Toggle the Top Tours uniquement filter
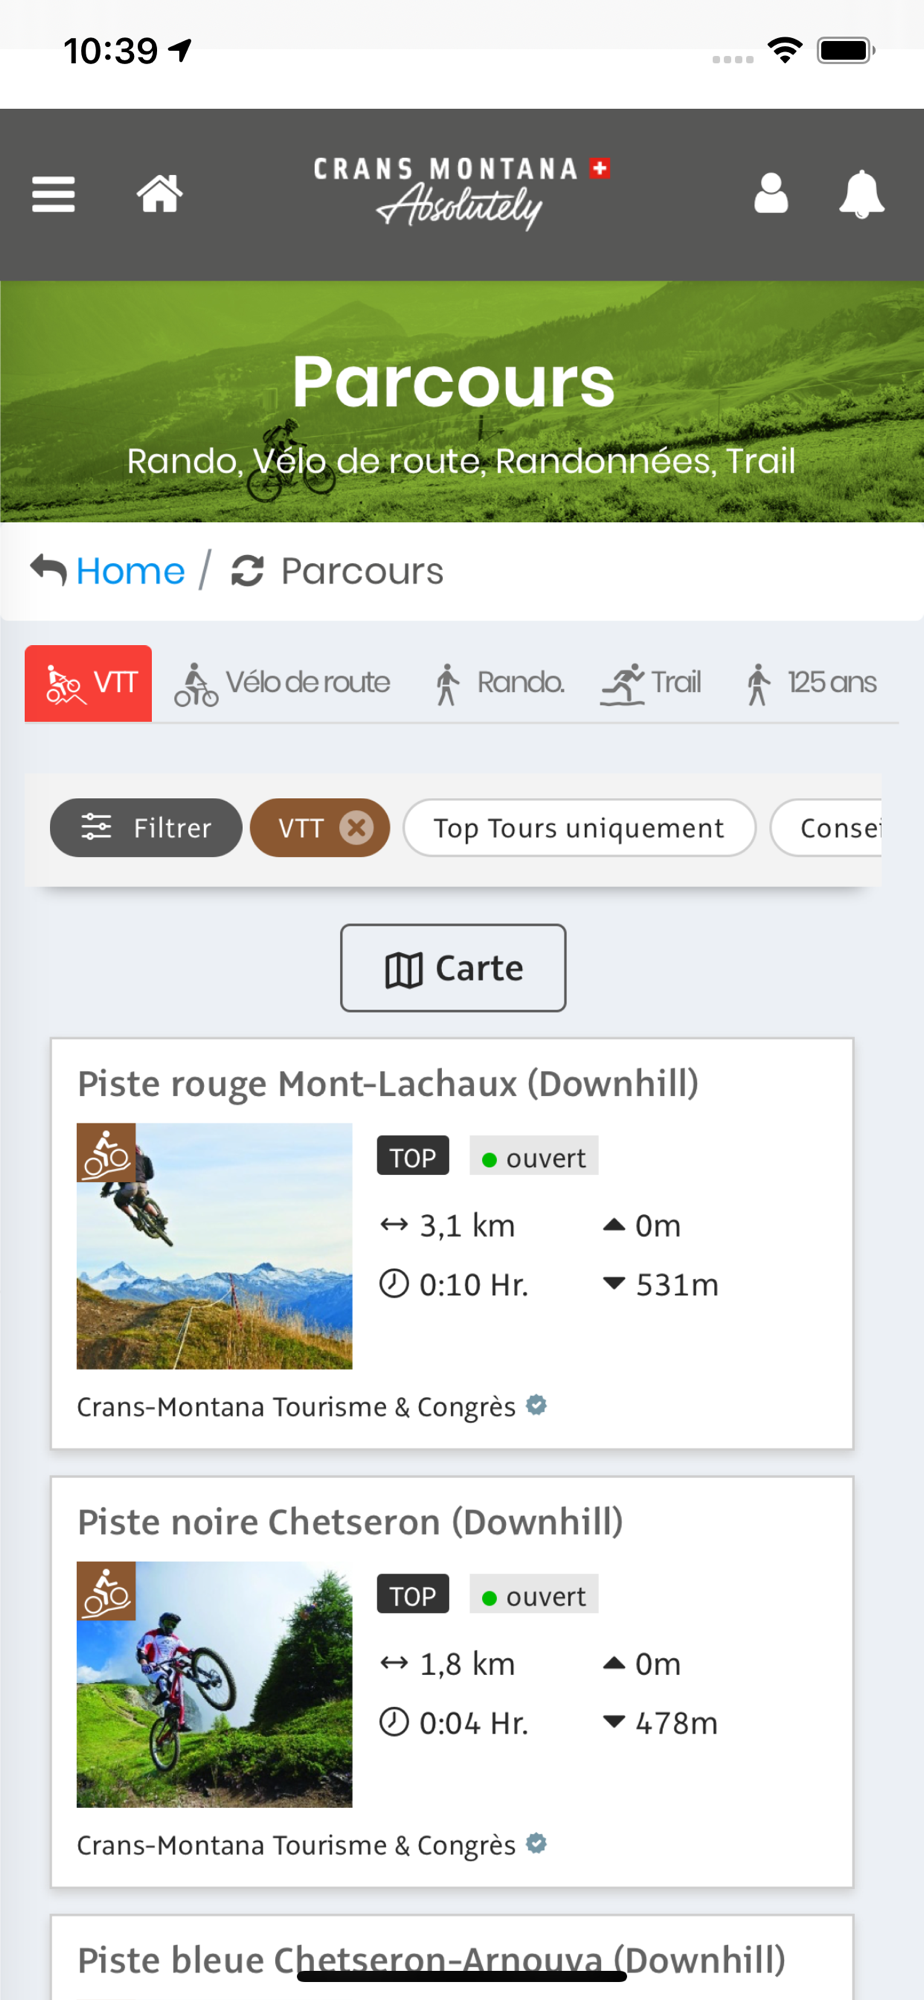The image size is (924, 2000). [x=578, y=828]
